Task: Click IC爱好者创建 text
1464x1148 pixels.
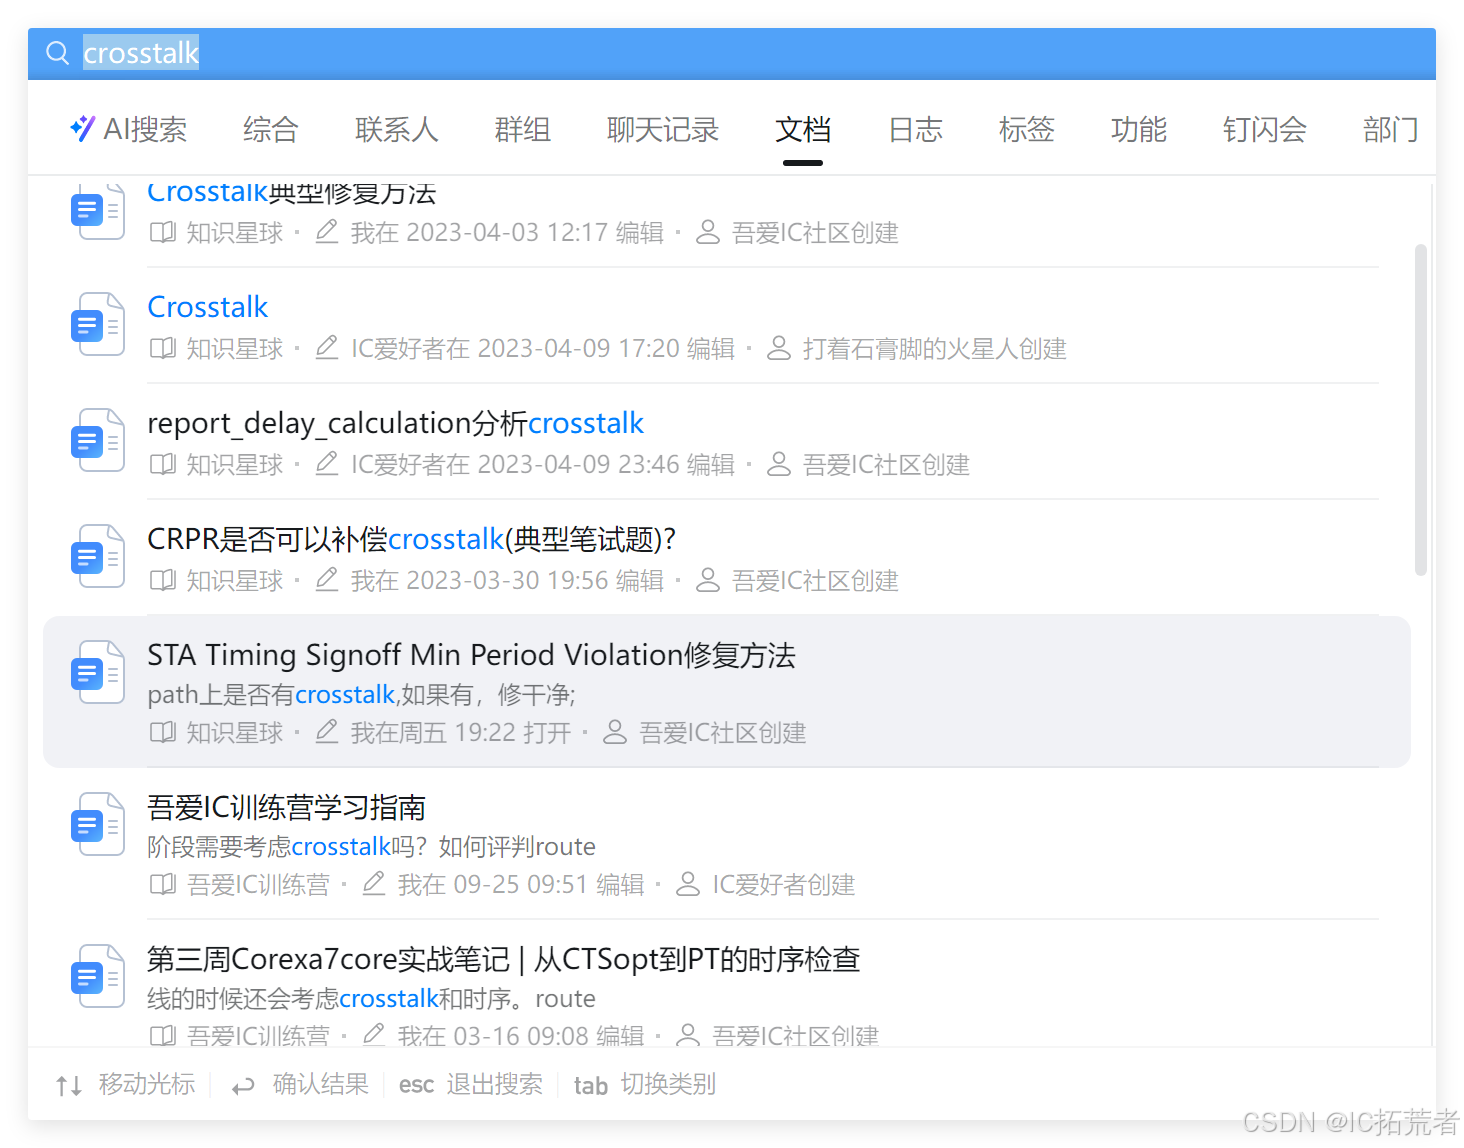Action: click(783, 885)
